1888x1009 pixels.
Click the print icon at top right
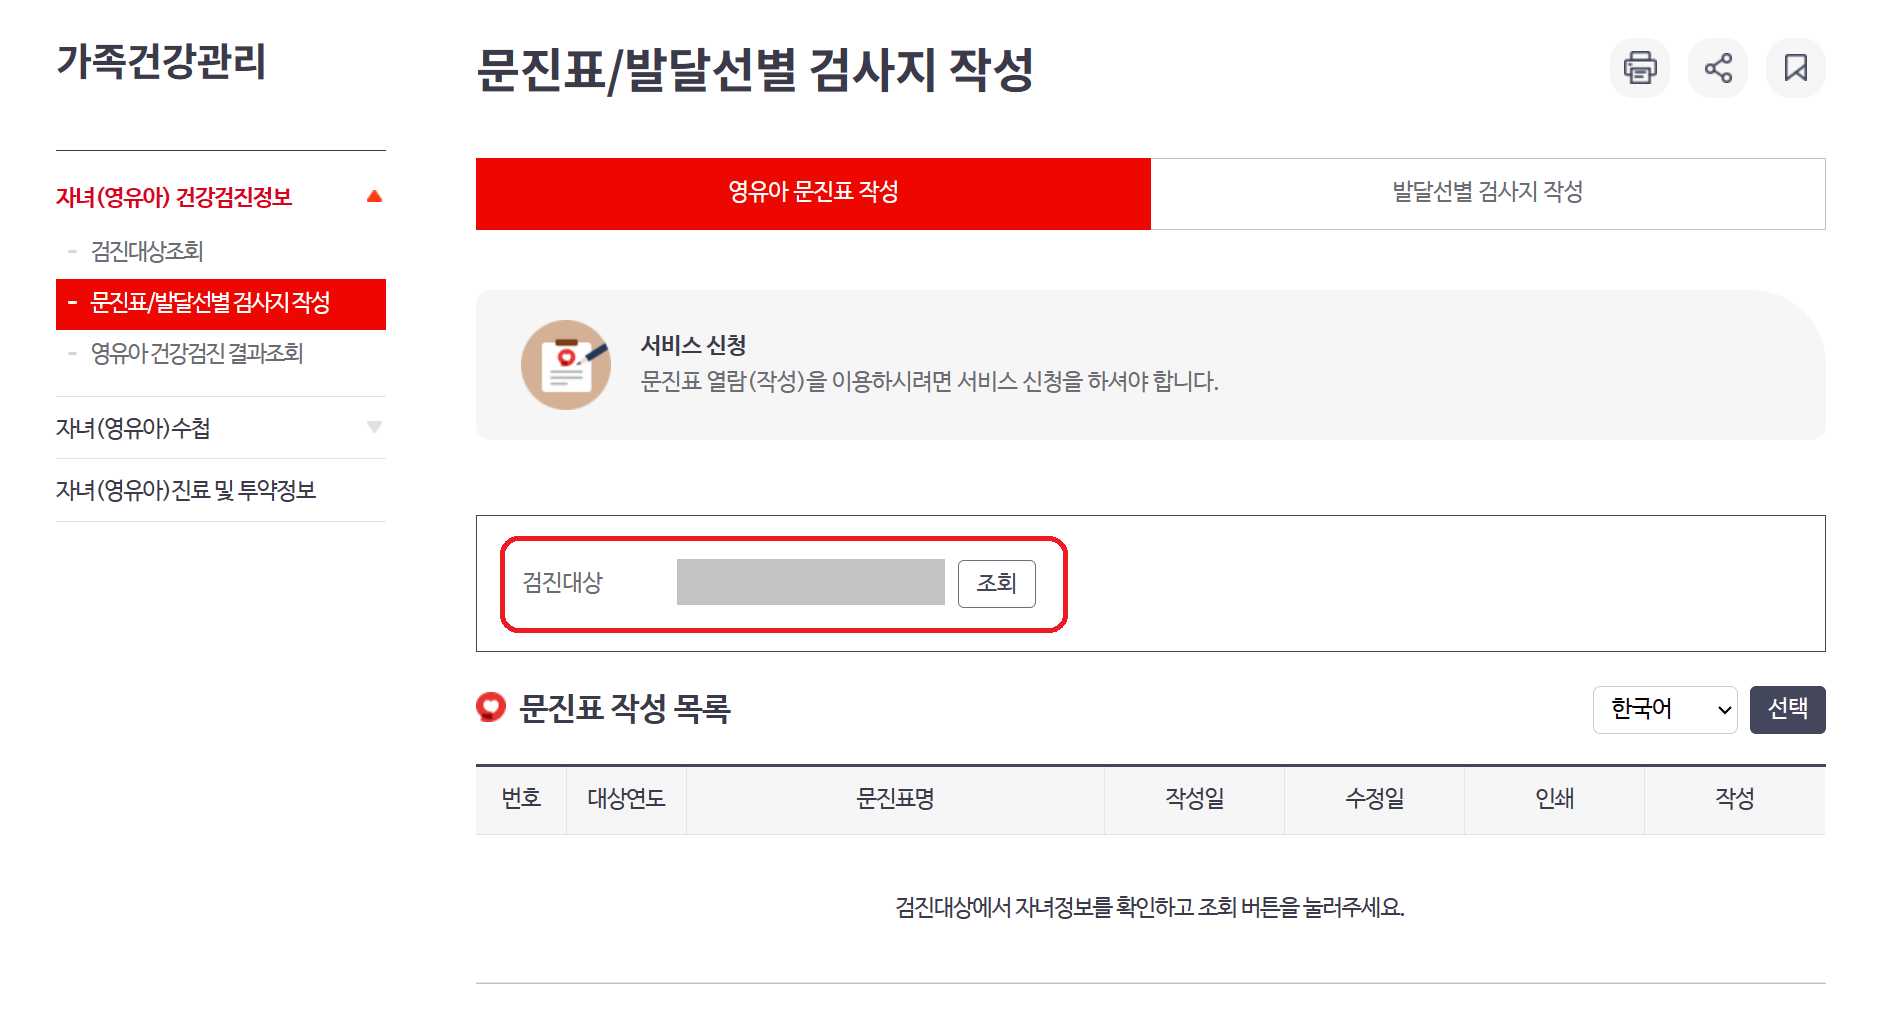pos(1639,67)
